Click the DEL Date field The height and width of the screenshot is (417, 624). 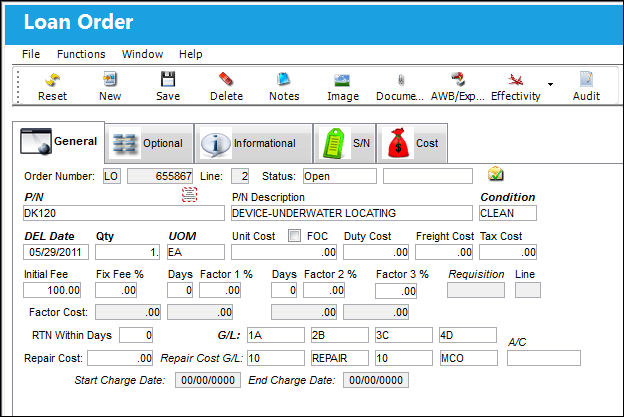[x=56, y=252]
